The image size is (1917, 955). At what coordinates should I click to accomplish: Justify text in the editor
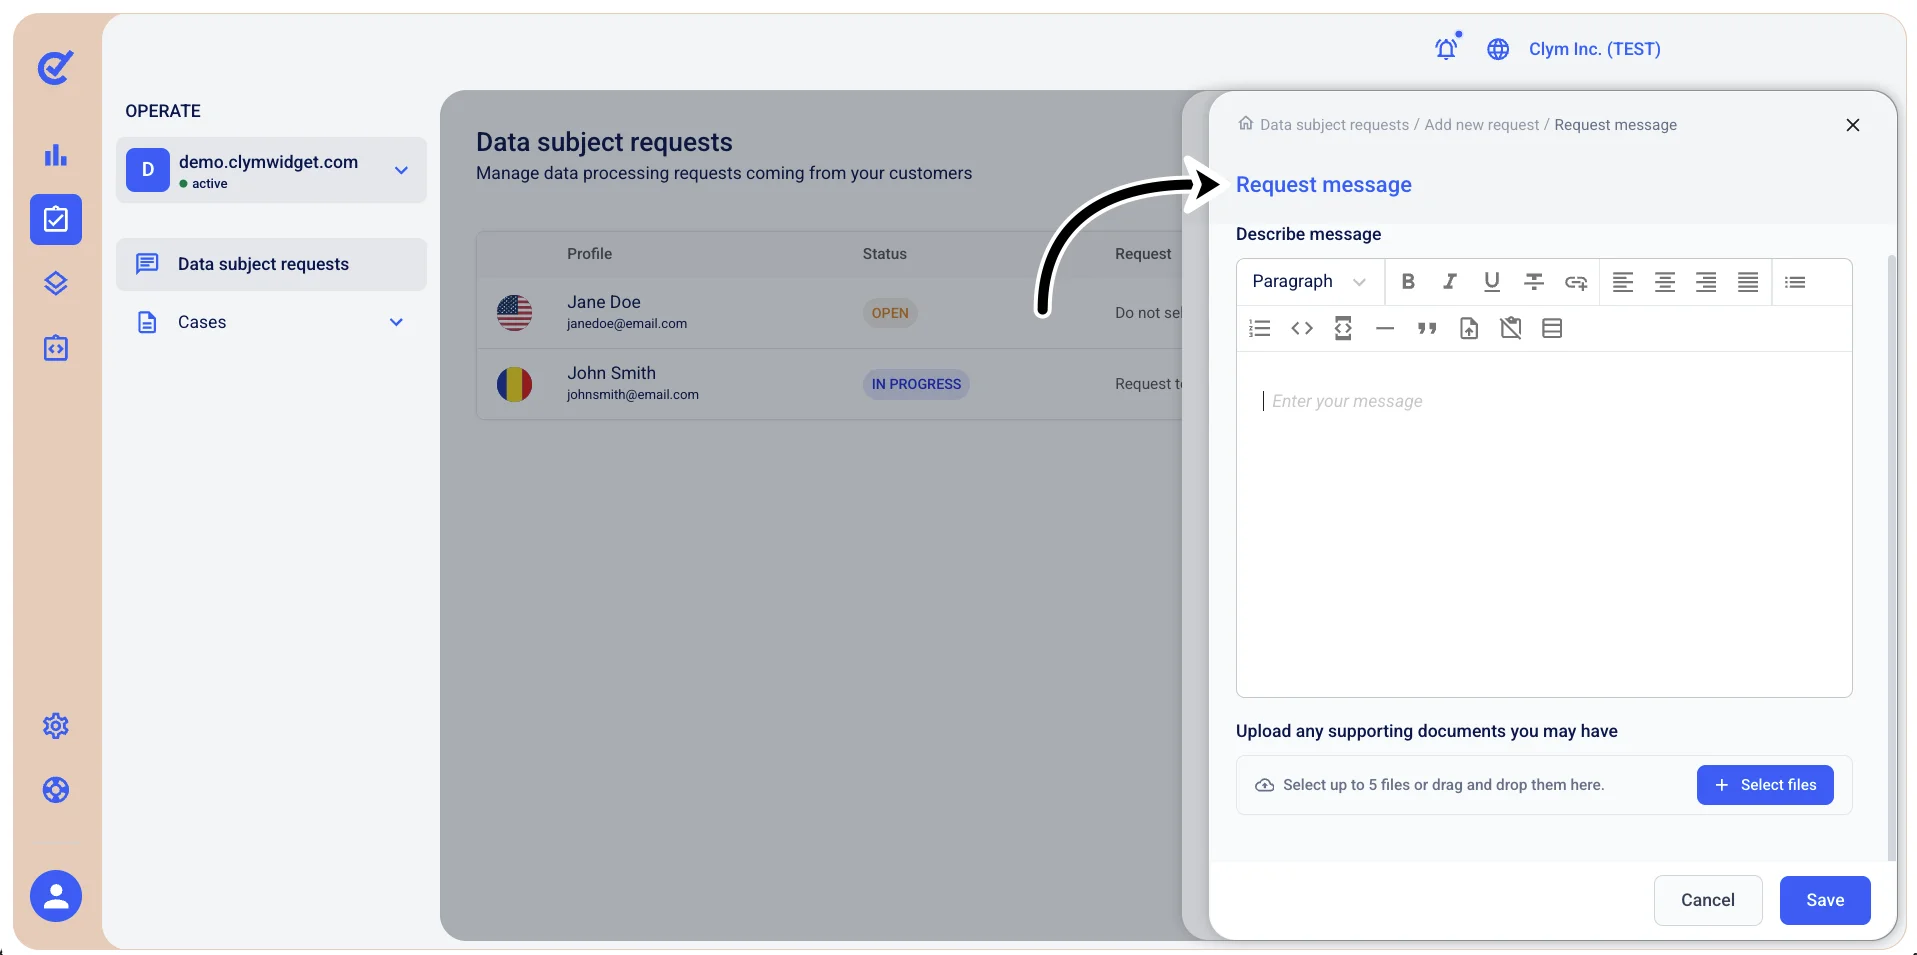[1748, 282]
